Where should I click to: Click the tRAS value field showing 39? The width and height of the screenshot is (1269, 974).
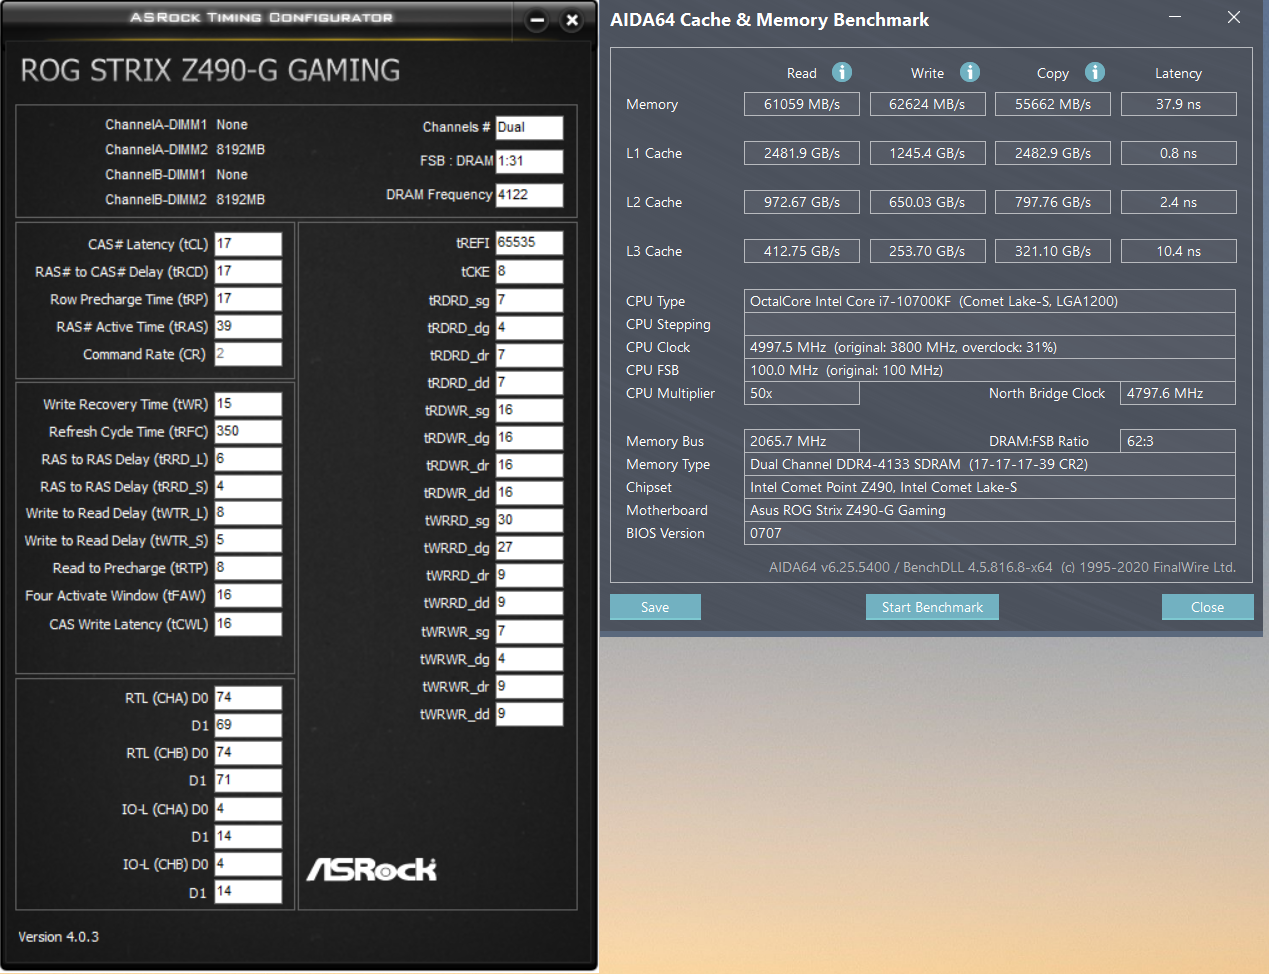248,327
